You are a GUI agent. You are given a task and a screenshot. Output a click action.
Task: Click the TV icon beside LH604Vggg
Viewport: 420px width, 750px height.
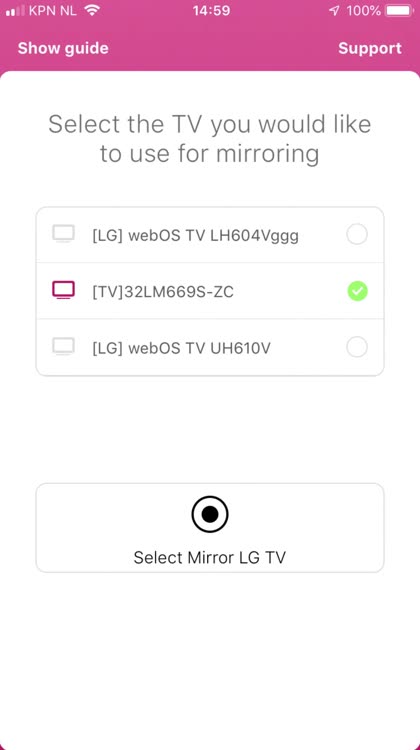[x=63, y=234]
